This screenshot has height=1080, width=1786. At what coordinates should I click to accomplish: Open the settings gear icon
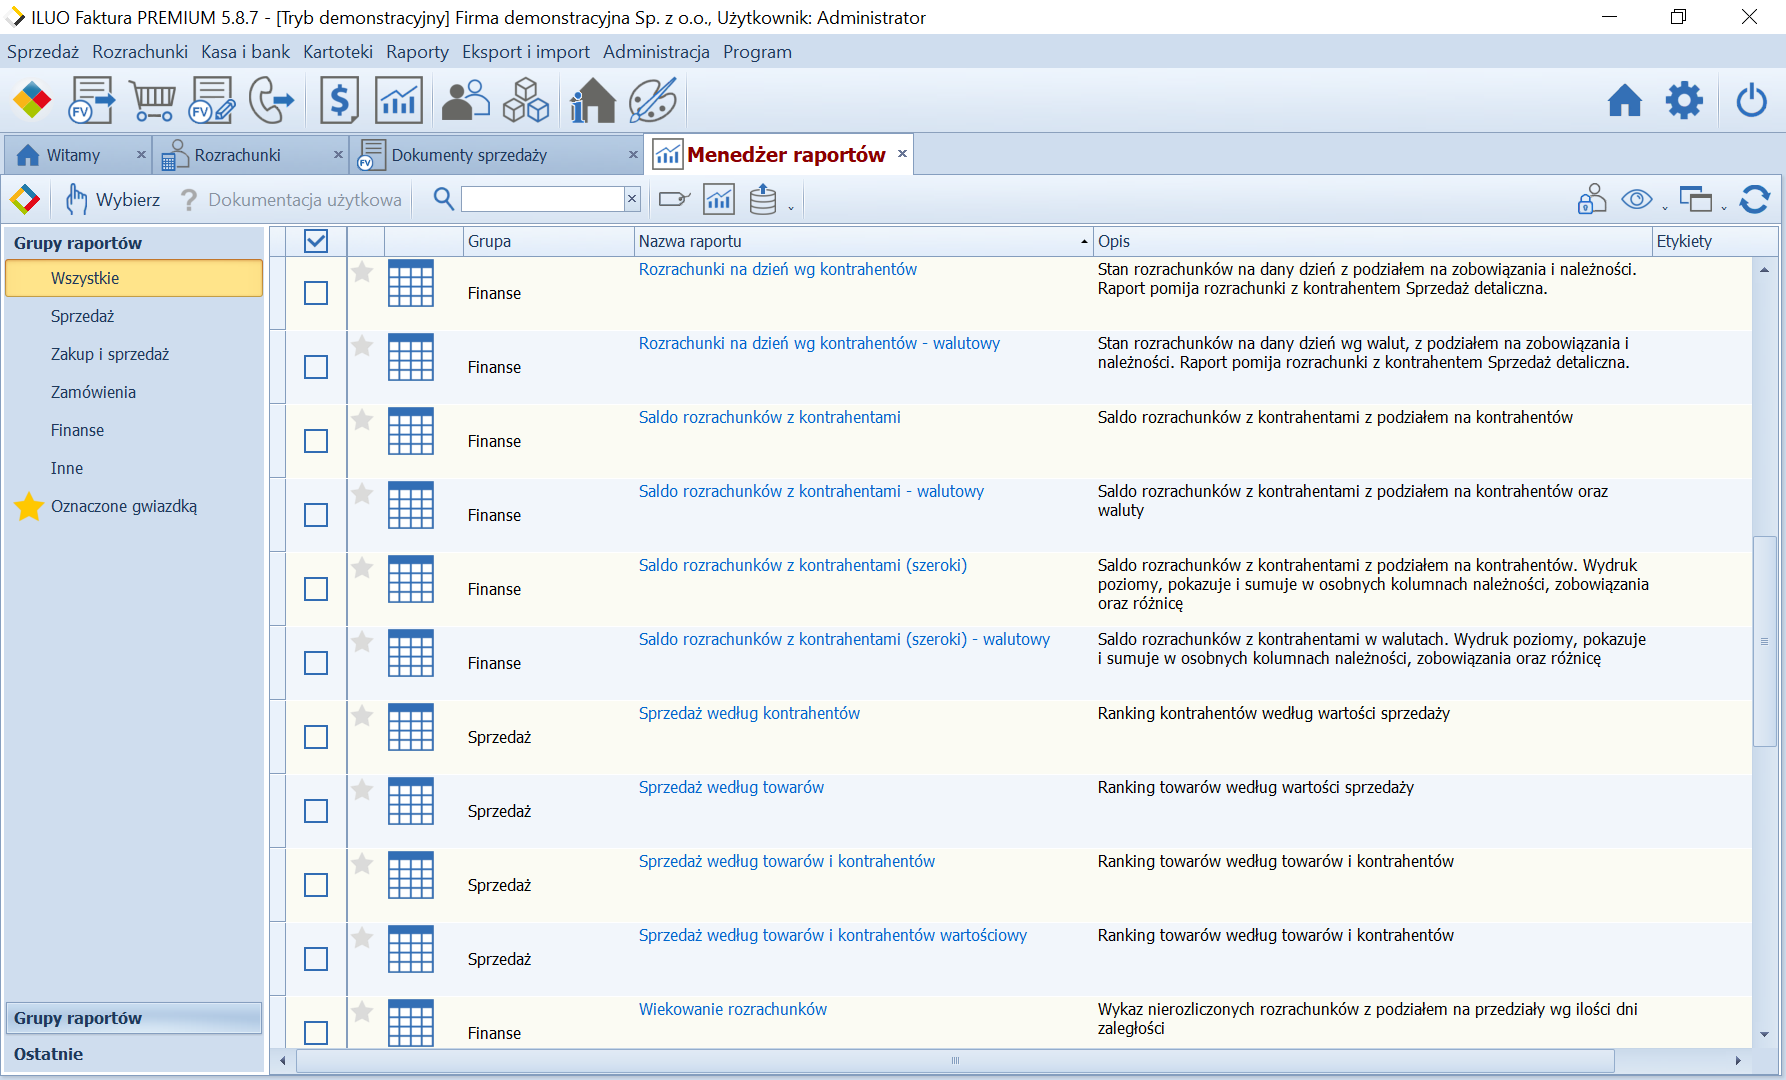pos(1684,100)
